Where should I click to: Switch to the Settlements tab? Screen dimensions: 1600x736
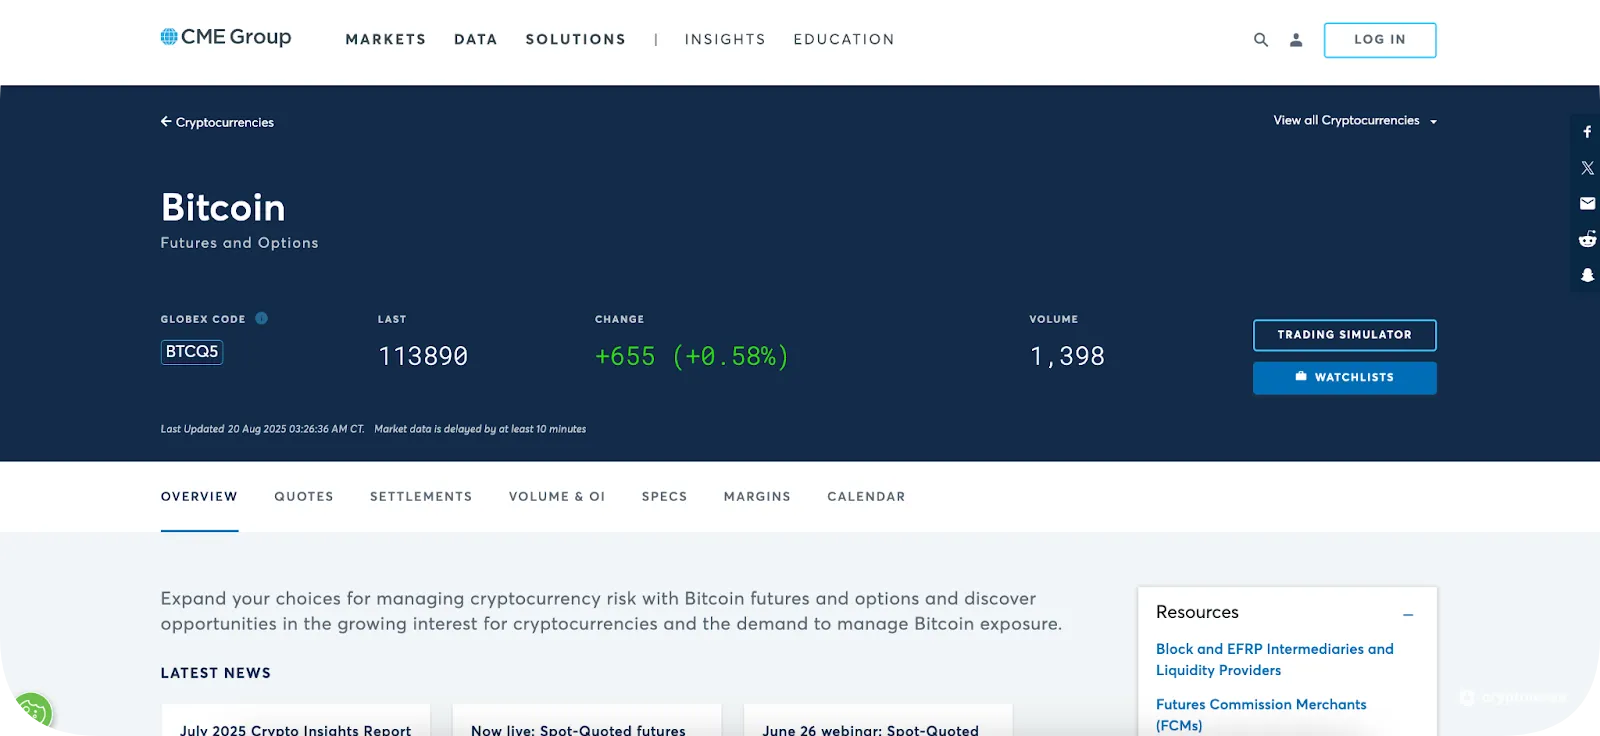(421, 497)
